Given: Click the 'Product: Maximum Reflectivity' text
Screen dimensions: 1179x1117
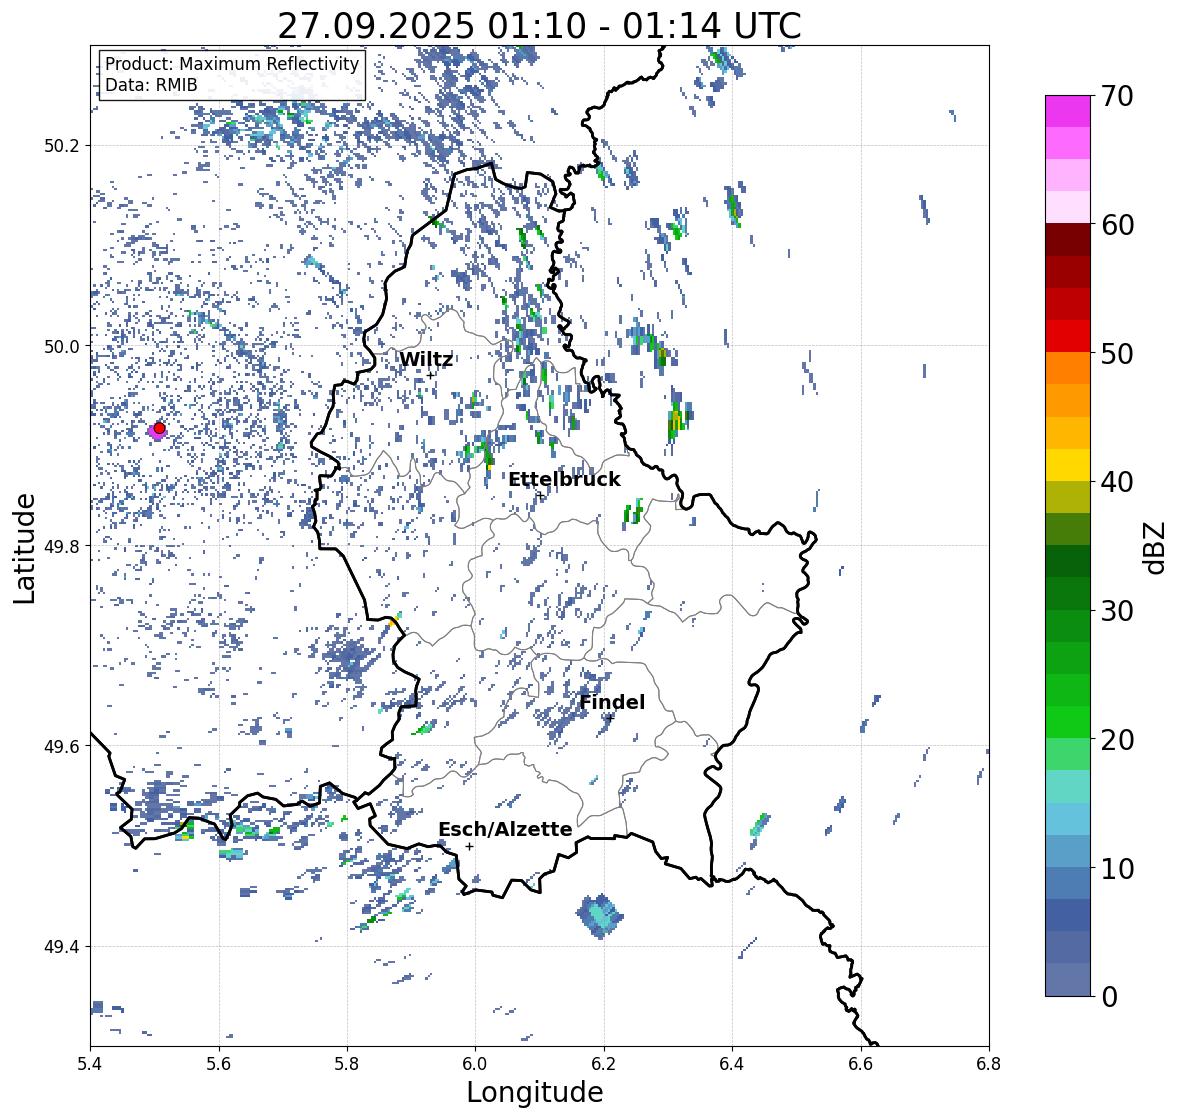Looking at the screenshot, I should (x=232, y=64).
